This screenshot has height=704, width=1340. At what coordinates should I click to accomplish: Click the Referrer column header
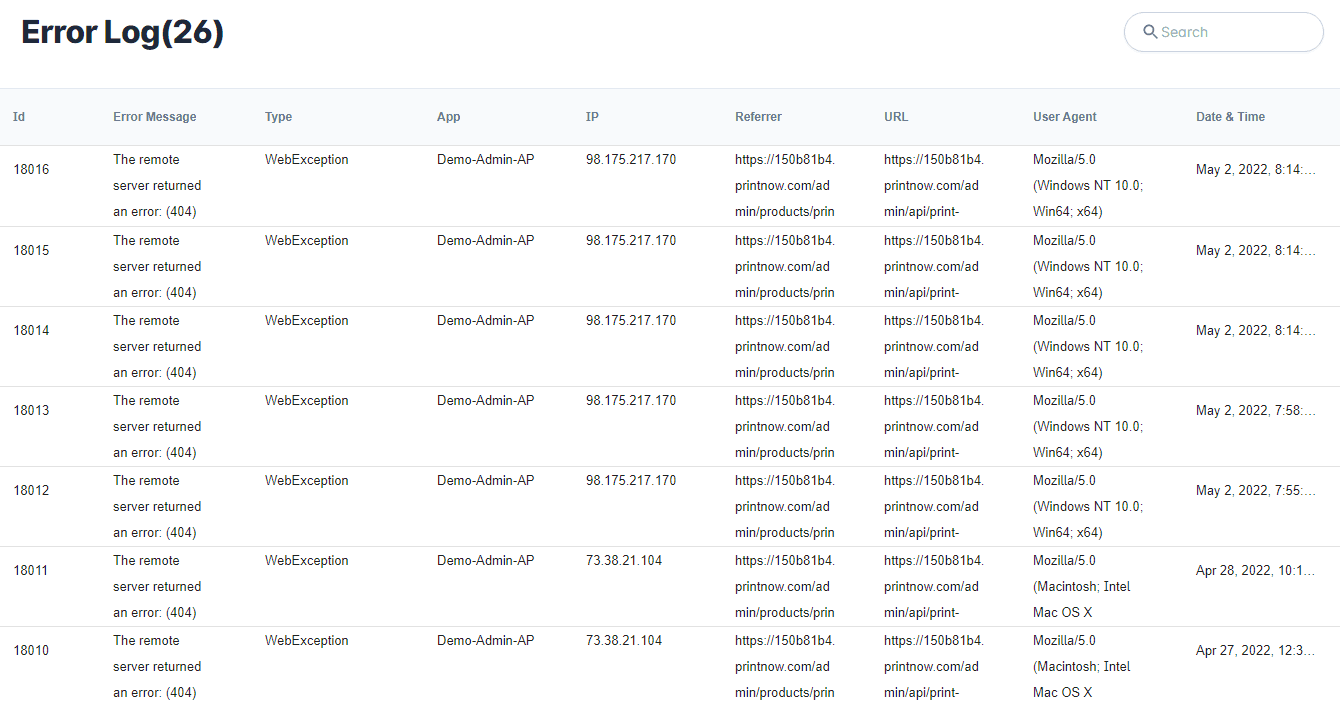coord(758,117)
